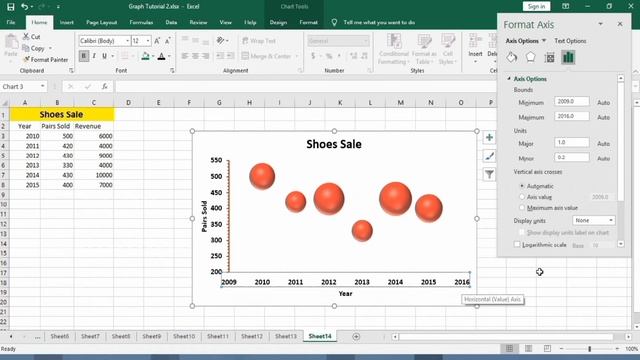640x360 pixels.
Task: Click the Insert Function fx icon
Action: pos(105,87)
